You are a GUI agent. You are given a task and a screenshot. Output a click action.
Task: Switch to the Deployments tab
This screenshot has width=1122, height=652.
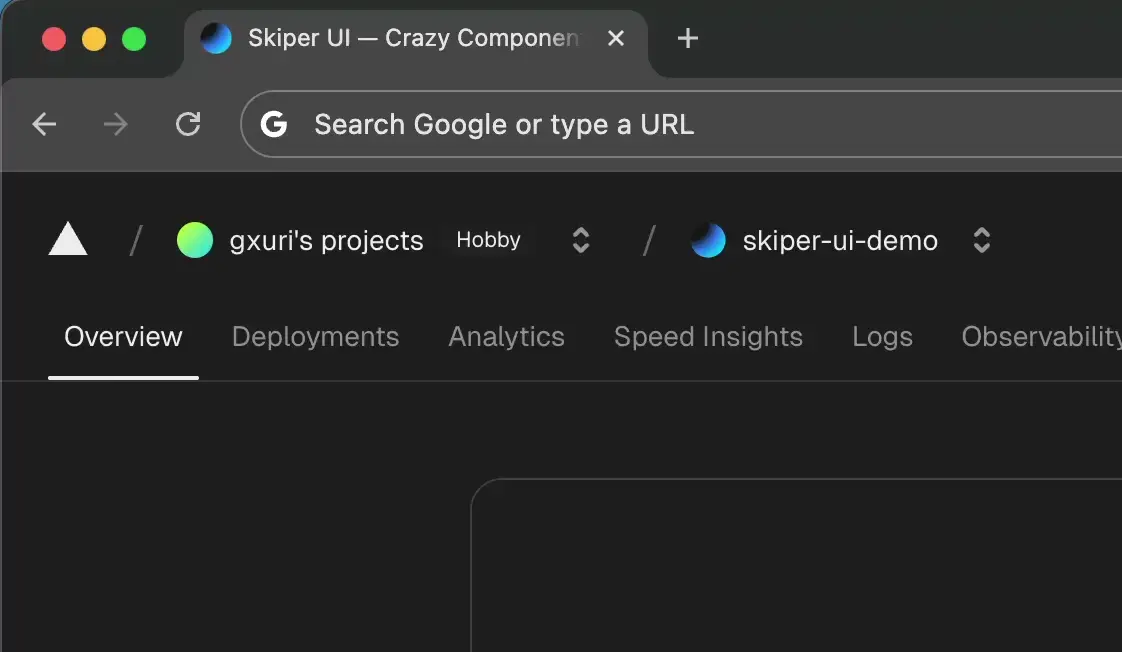(315, 337)
